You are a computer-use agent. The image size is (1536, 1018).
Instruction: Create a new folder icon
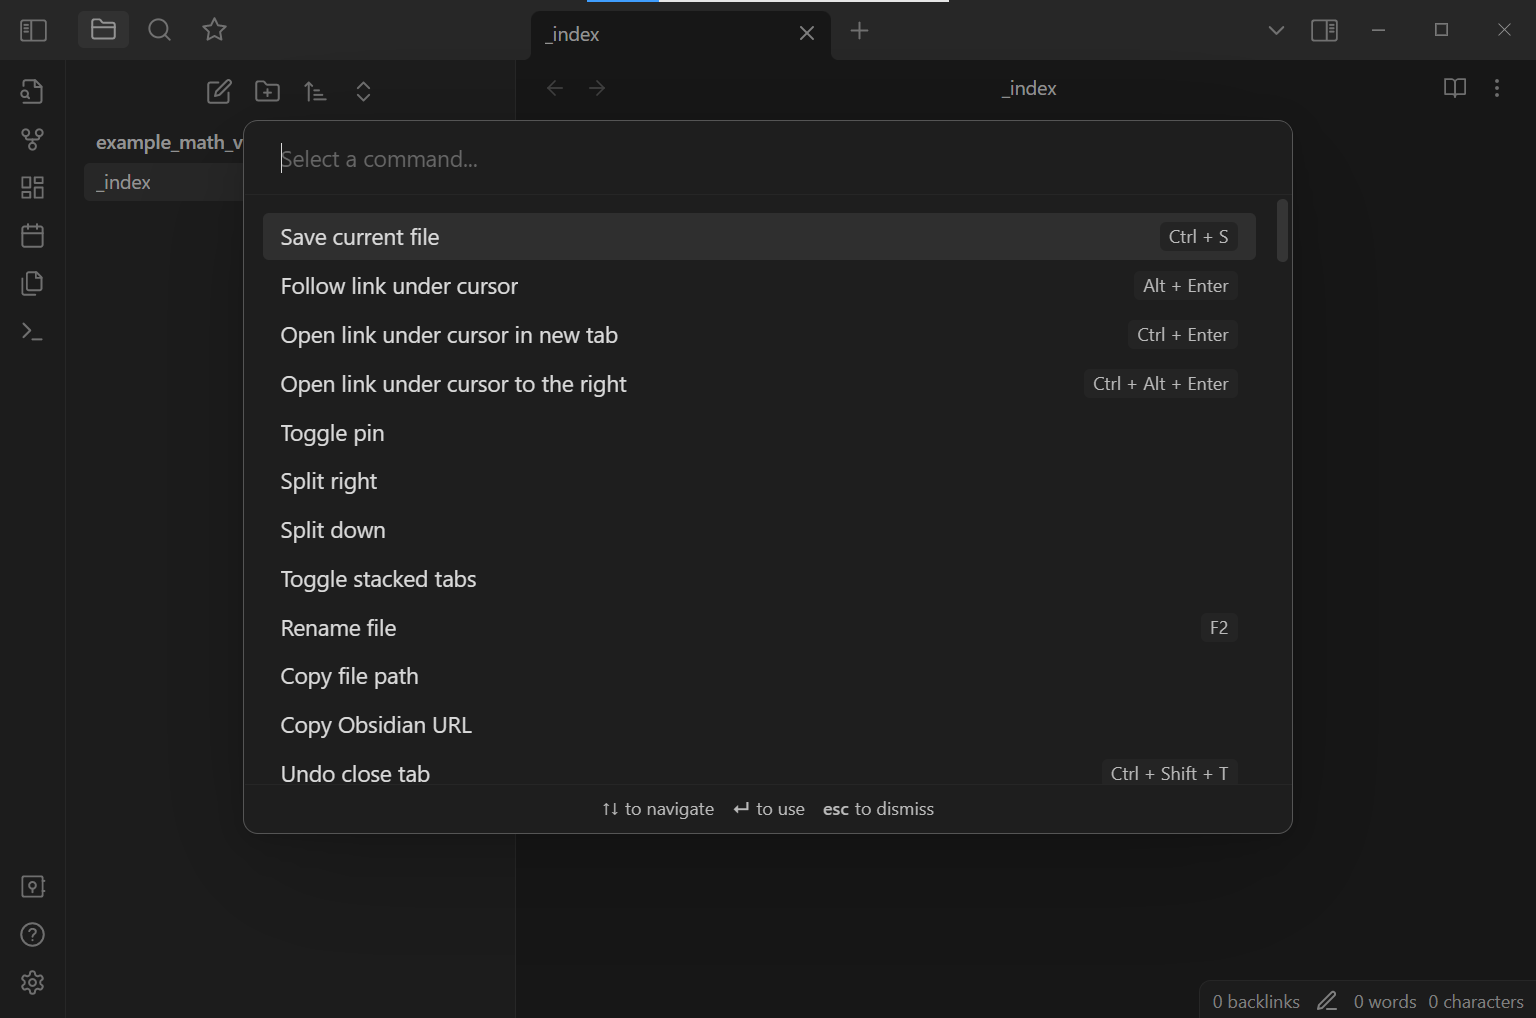[x=267, y=92]
